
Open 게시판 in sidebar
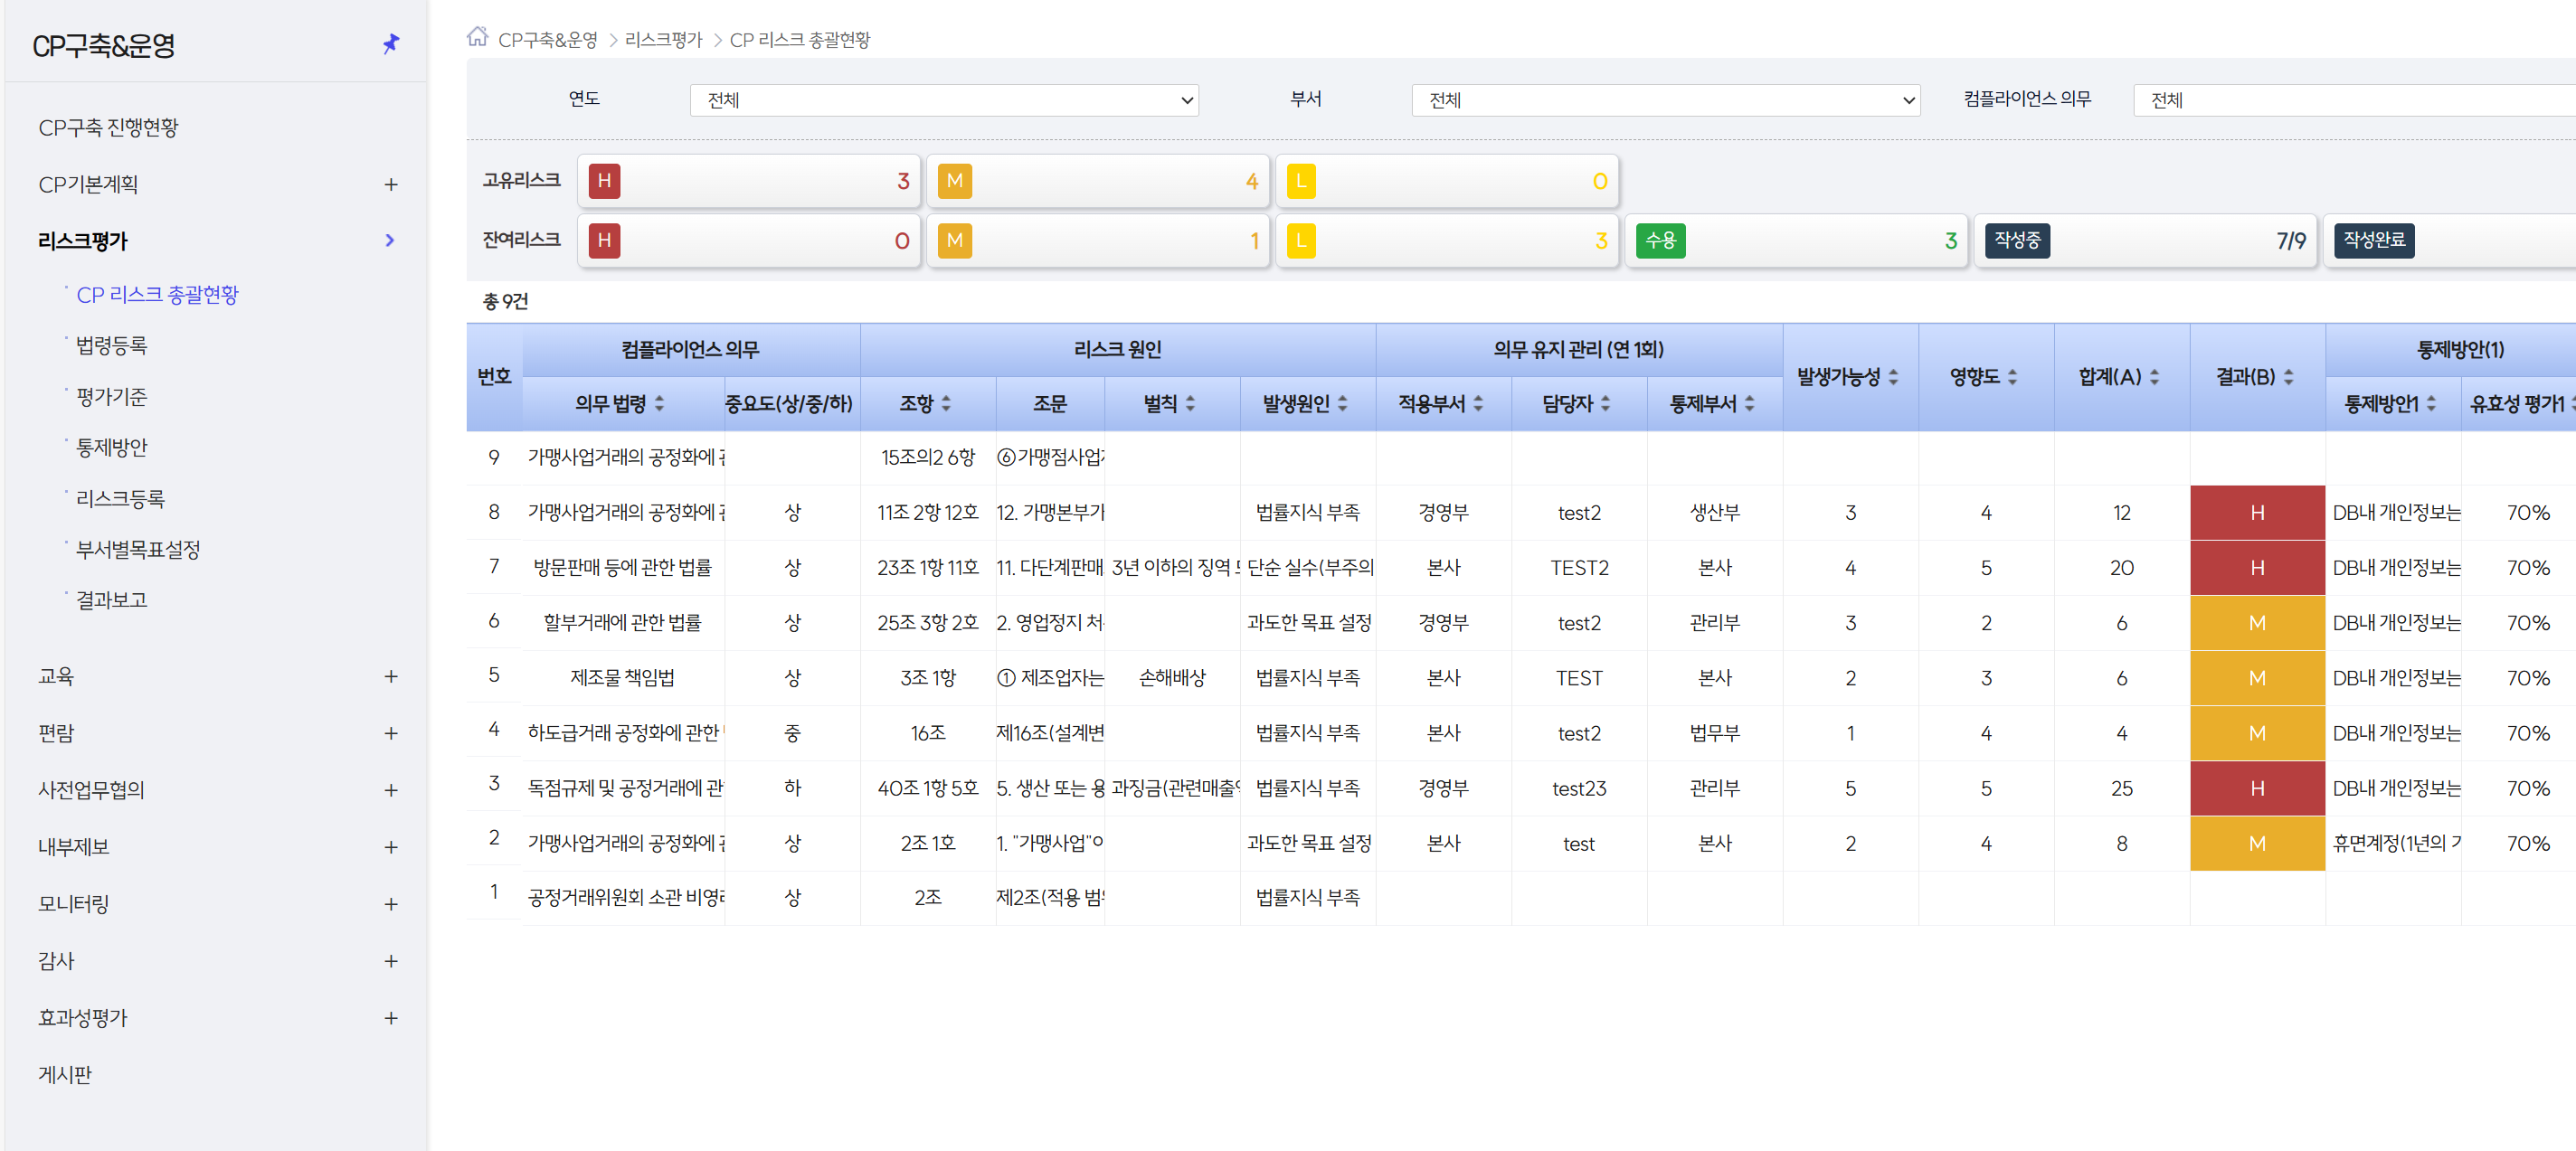[65, 1075]
